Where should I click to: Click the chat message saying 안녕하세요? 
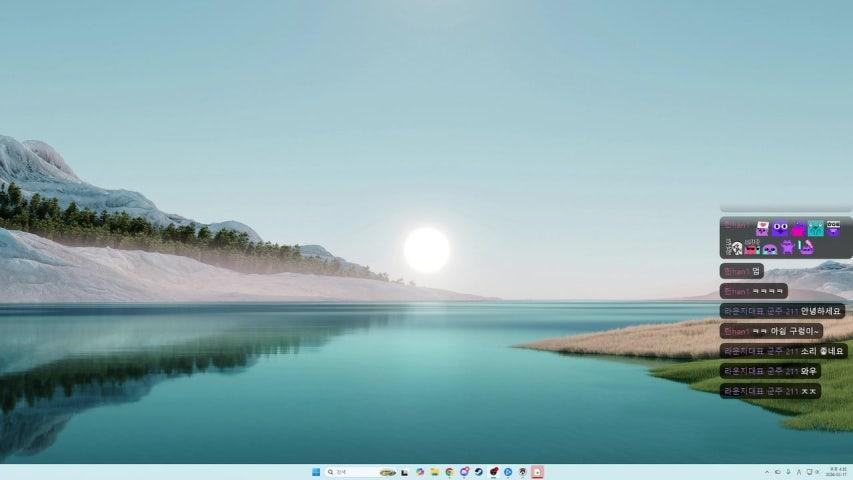point(782,311)
